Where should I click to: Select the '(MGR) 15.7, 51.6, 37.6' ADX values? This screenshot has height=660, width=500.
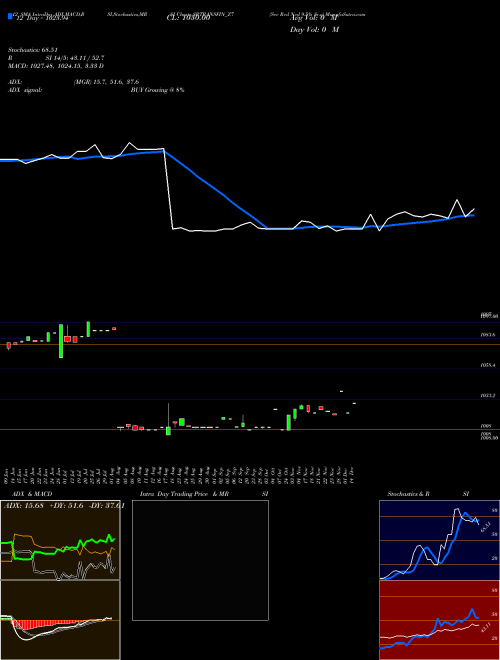106,82
